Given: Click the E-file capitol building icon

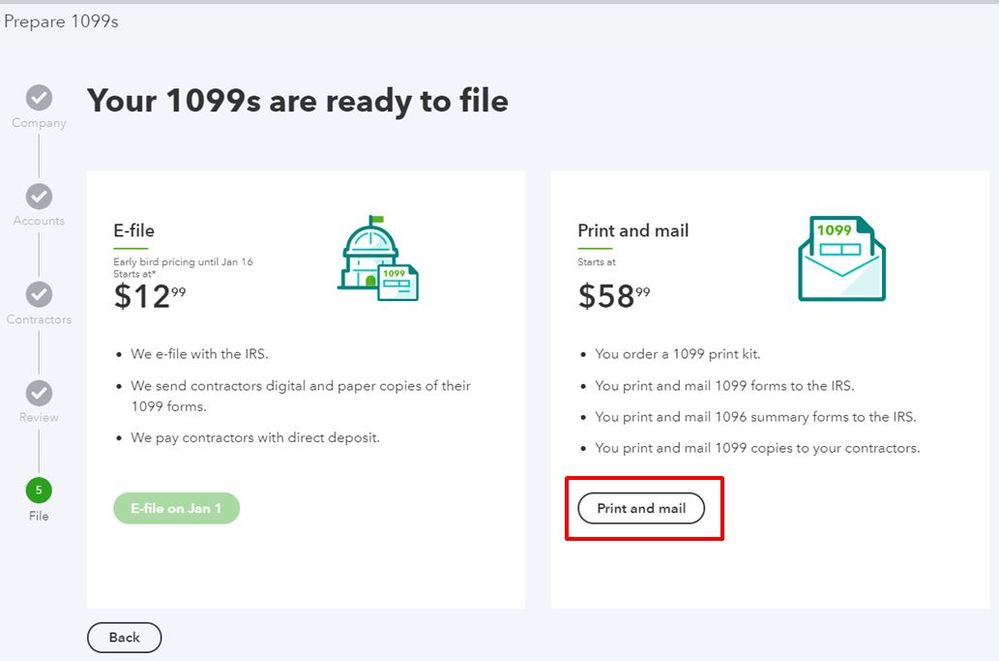Looking at the screenshot, I should pyautogui.click(x=378, y=258).
